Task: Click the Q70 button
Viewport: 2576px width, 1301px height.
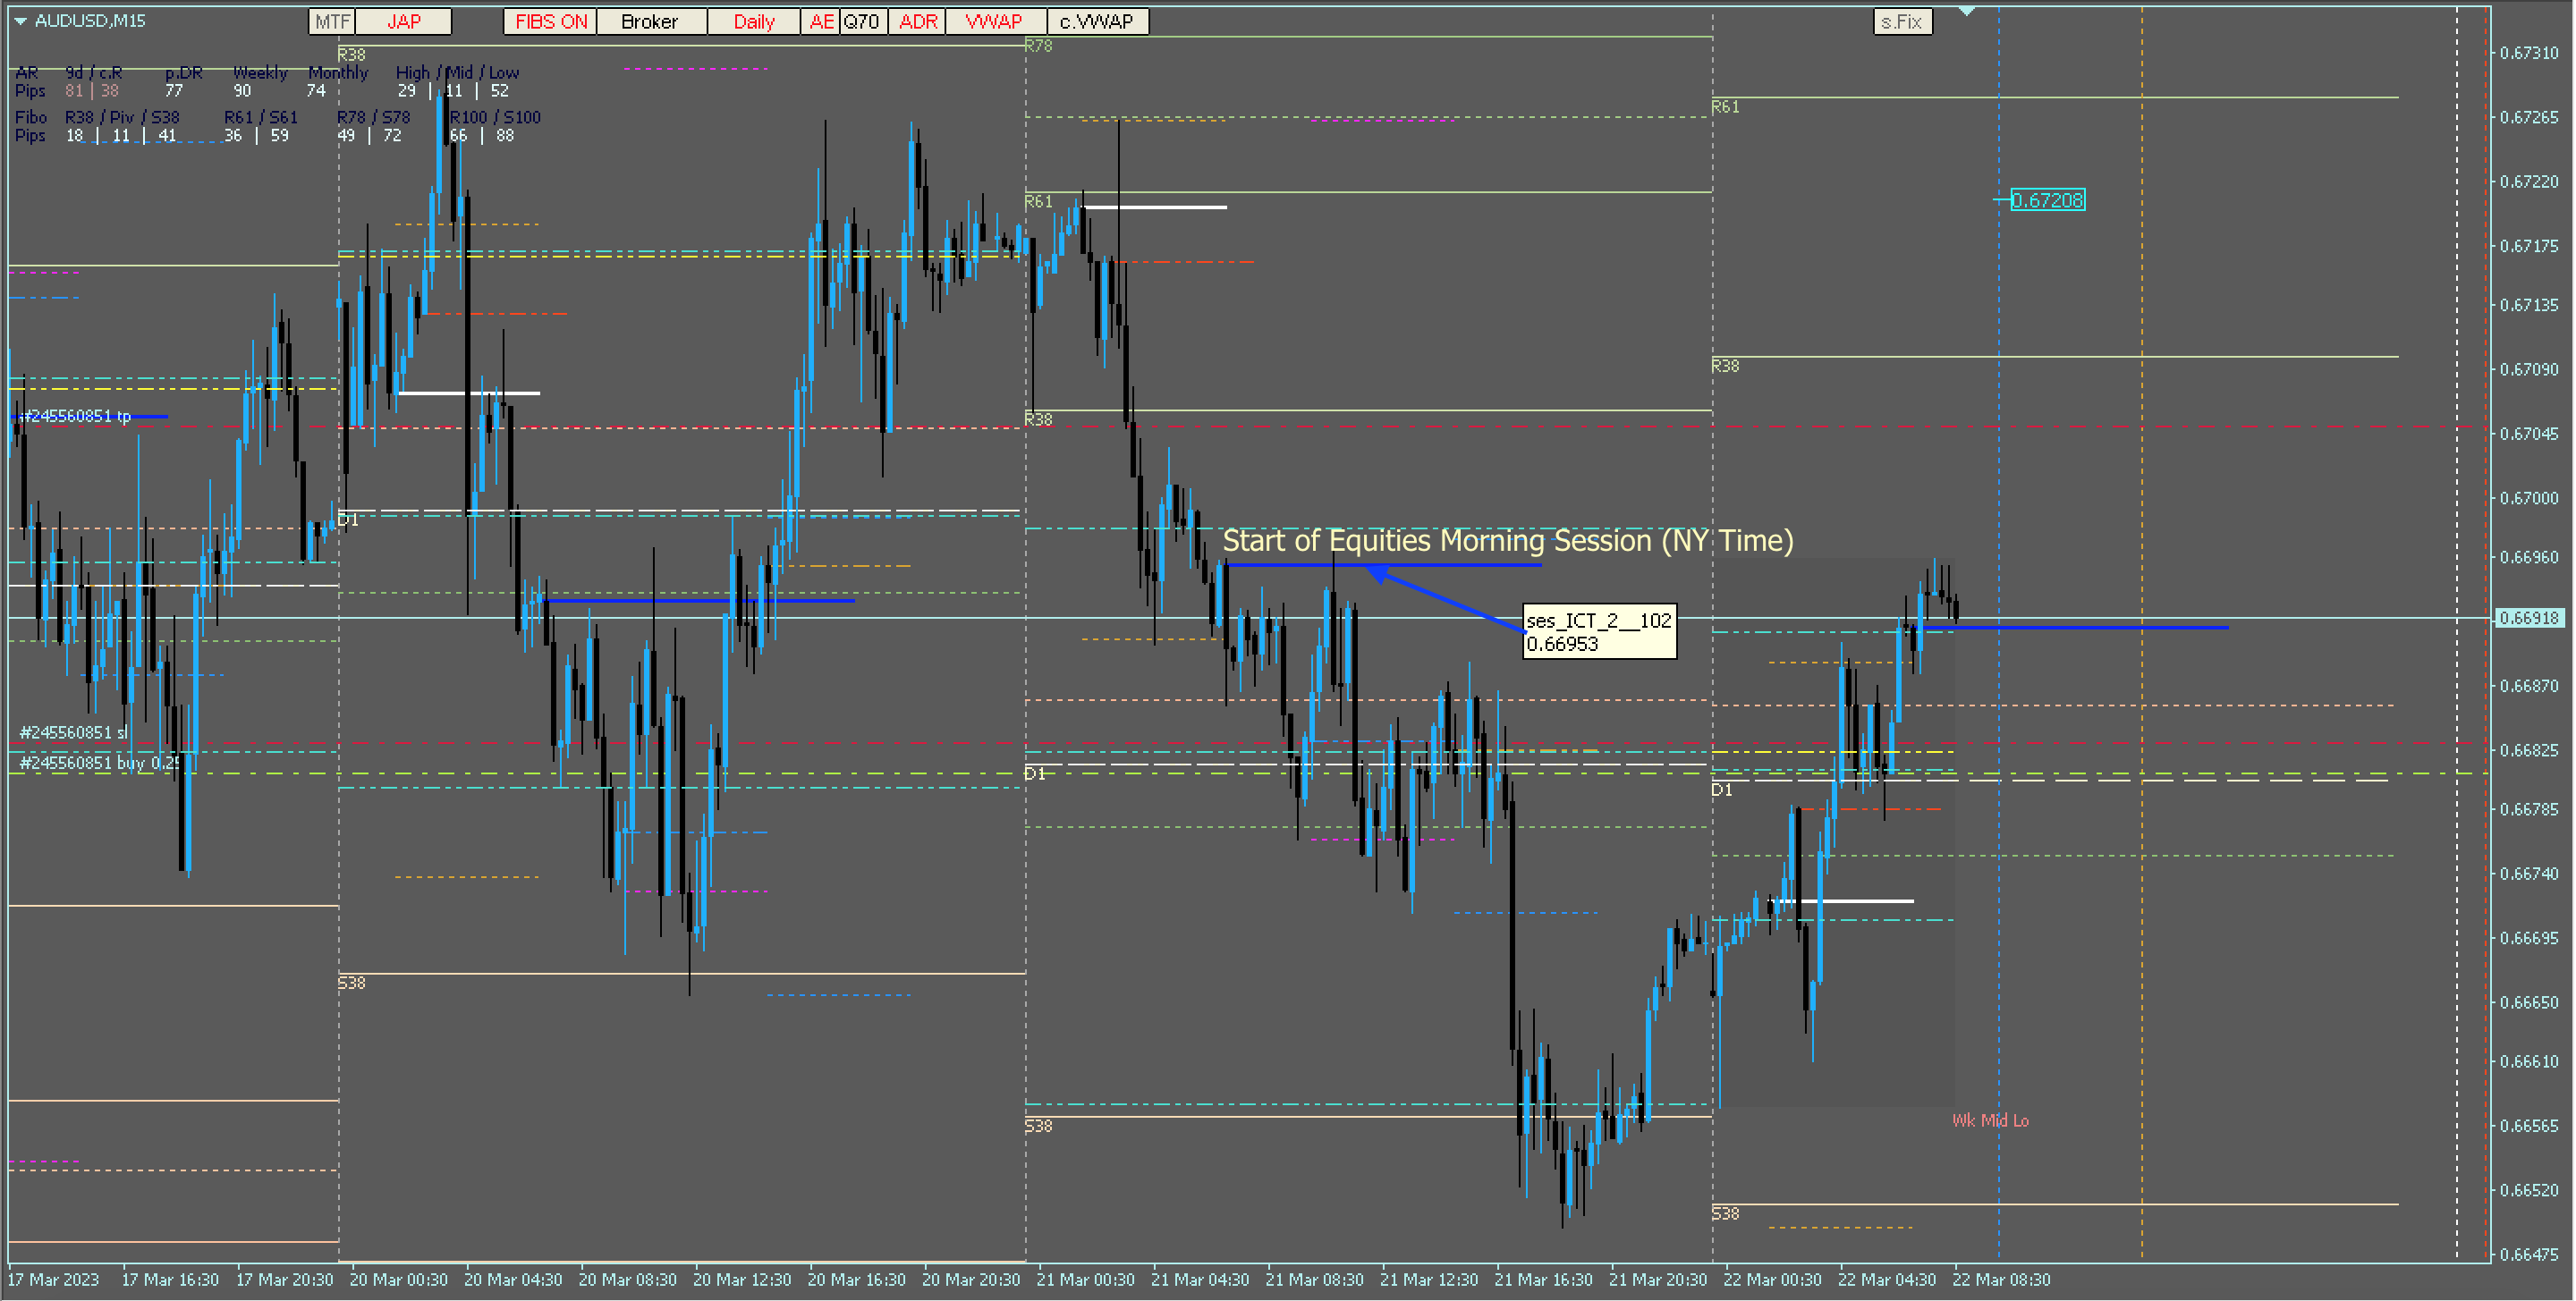Action: pyautogui.click(x=862, y=22)
